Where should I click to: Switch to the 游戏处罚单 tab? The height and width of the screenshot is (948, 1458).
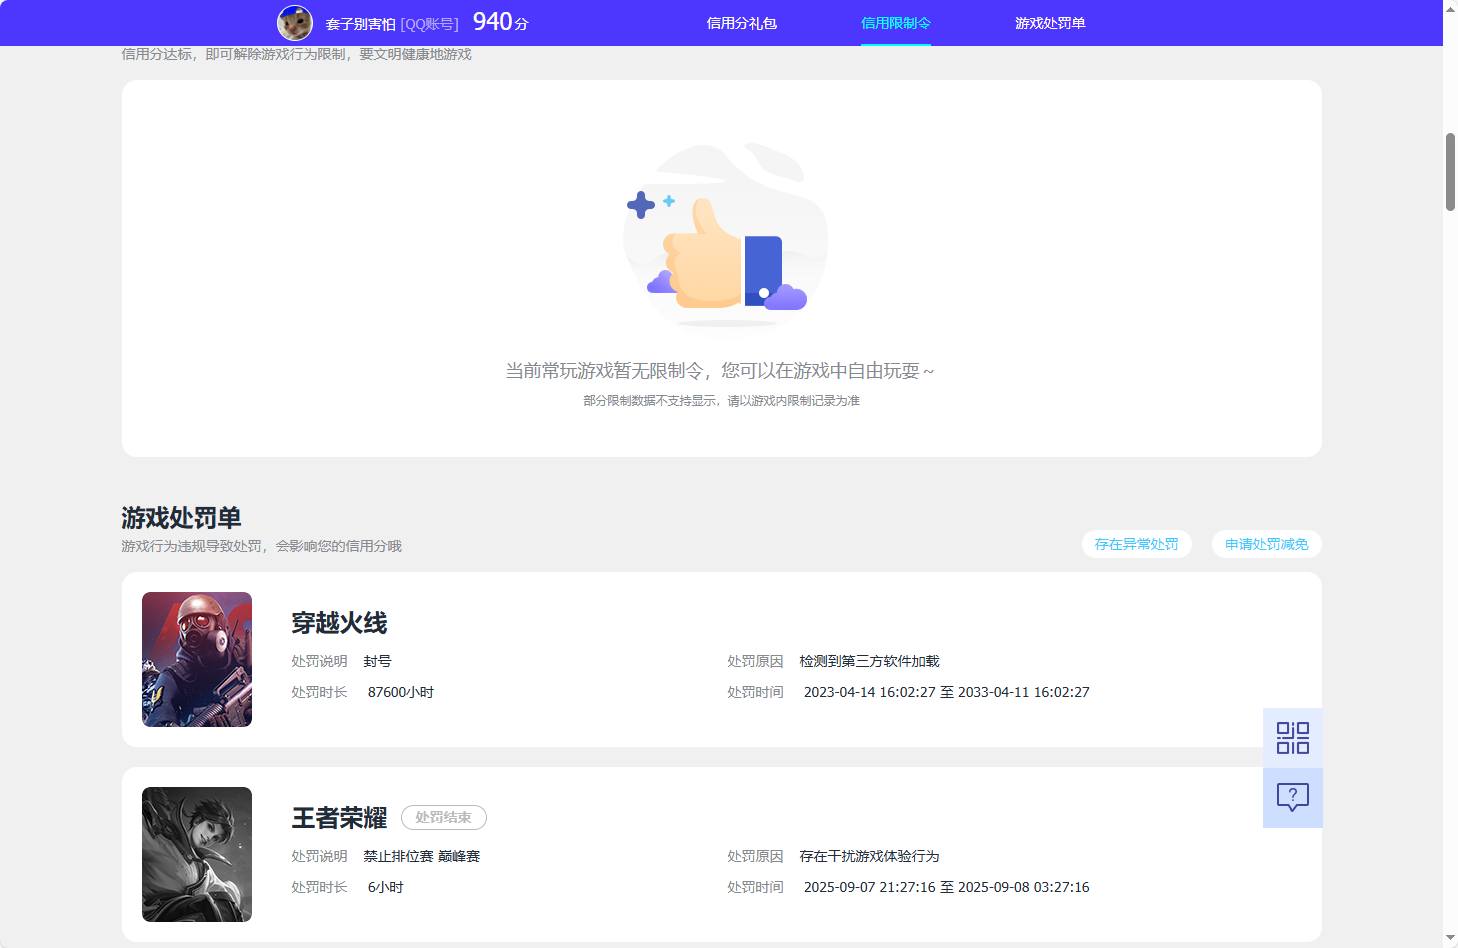click(1049, 22)
